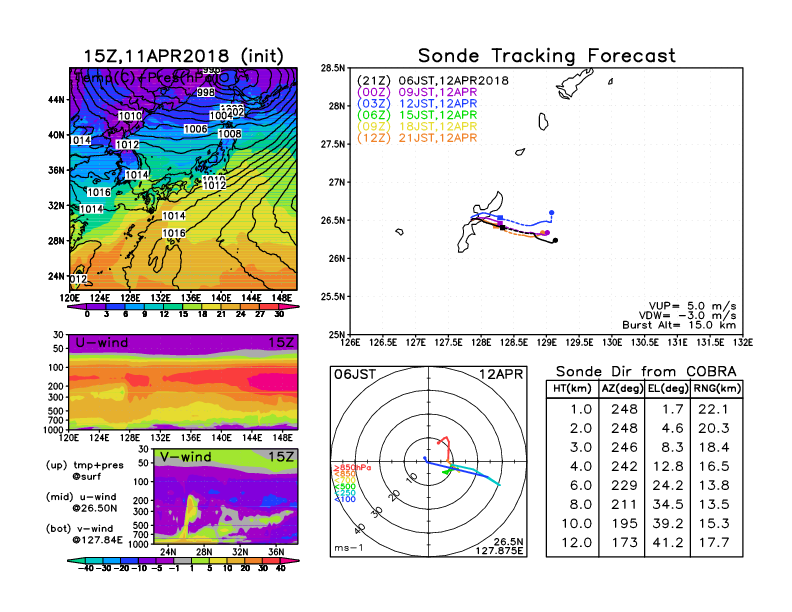
Task: Select the blue legend entry "(03Z) 12JST,12APR"
Action: point(417,104)
